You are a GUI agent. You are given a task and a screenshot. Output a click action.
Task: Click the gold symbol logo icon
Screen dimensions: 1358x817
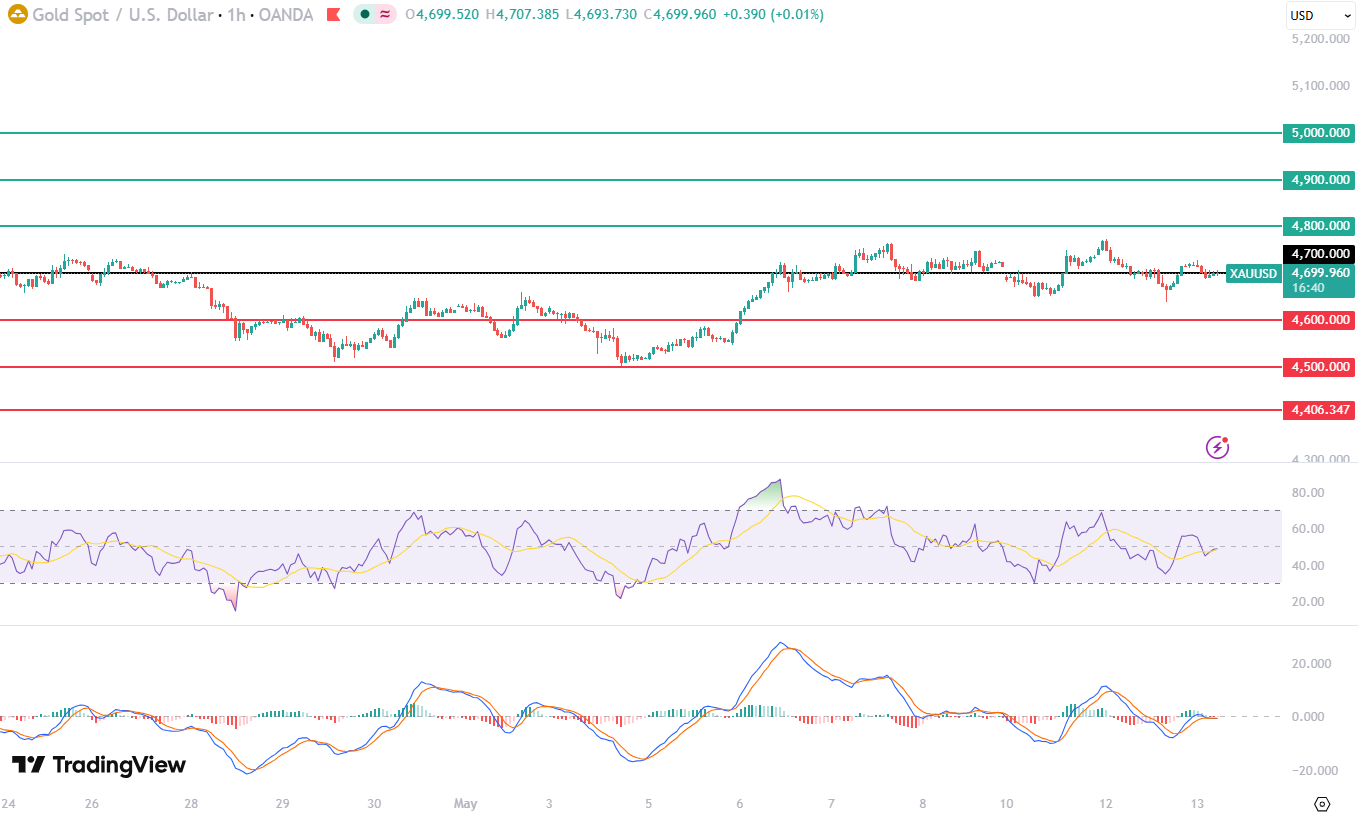click(18, 15)
